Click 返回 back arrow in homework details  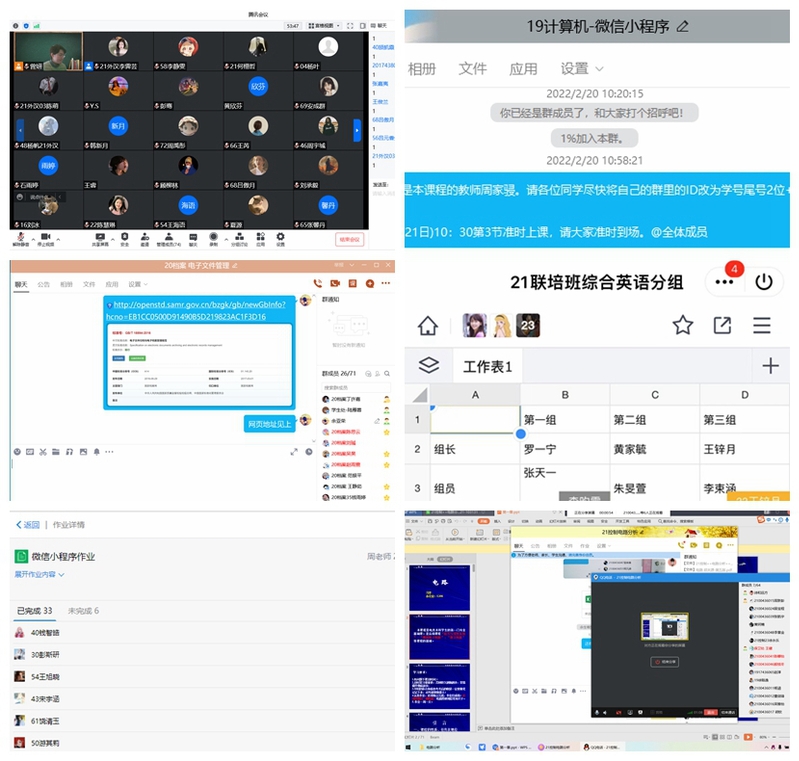pyautogui.click(x=27, y=524)
